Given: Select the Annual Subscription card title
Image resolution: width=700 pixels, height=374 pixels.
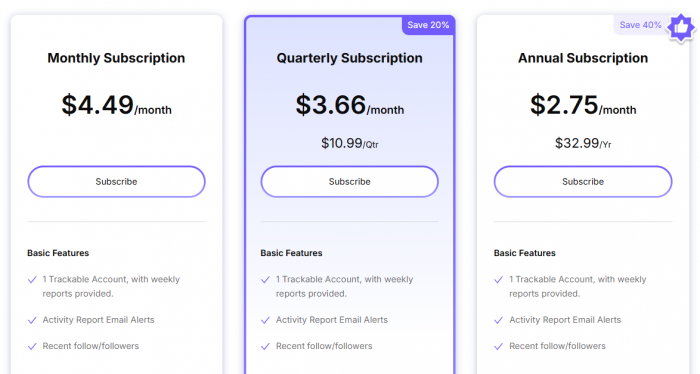Looking at the screenshot, I should click(583, 58).
